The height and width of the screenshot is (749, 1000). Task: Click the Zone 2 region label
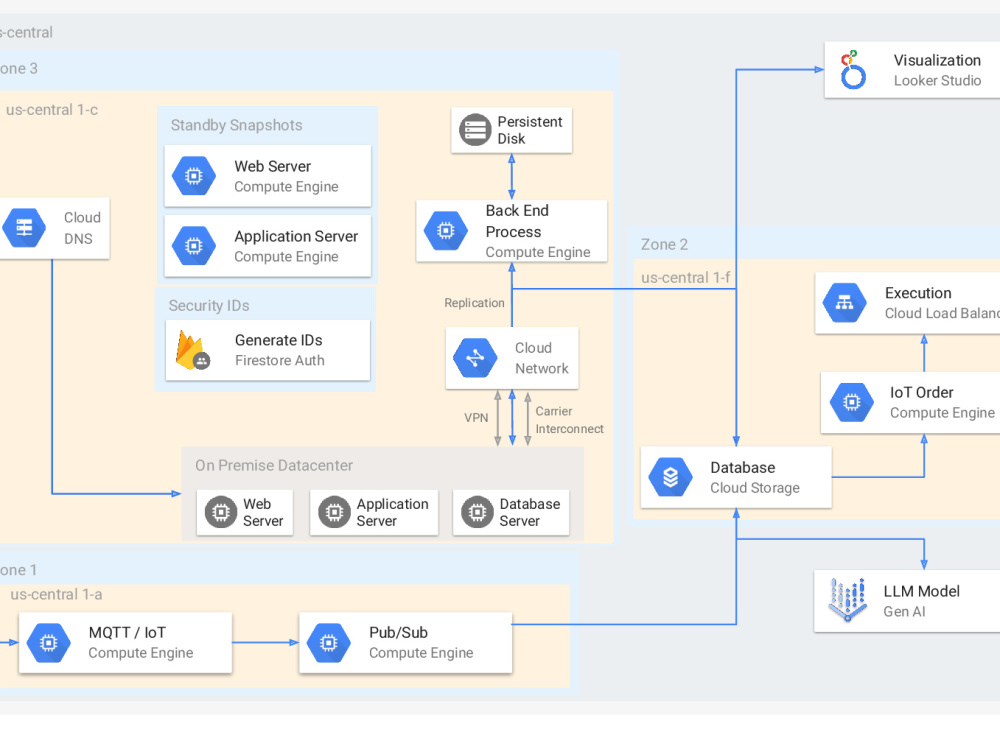pos(664,244)
